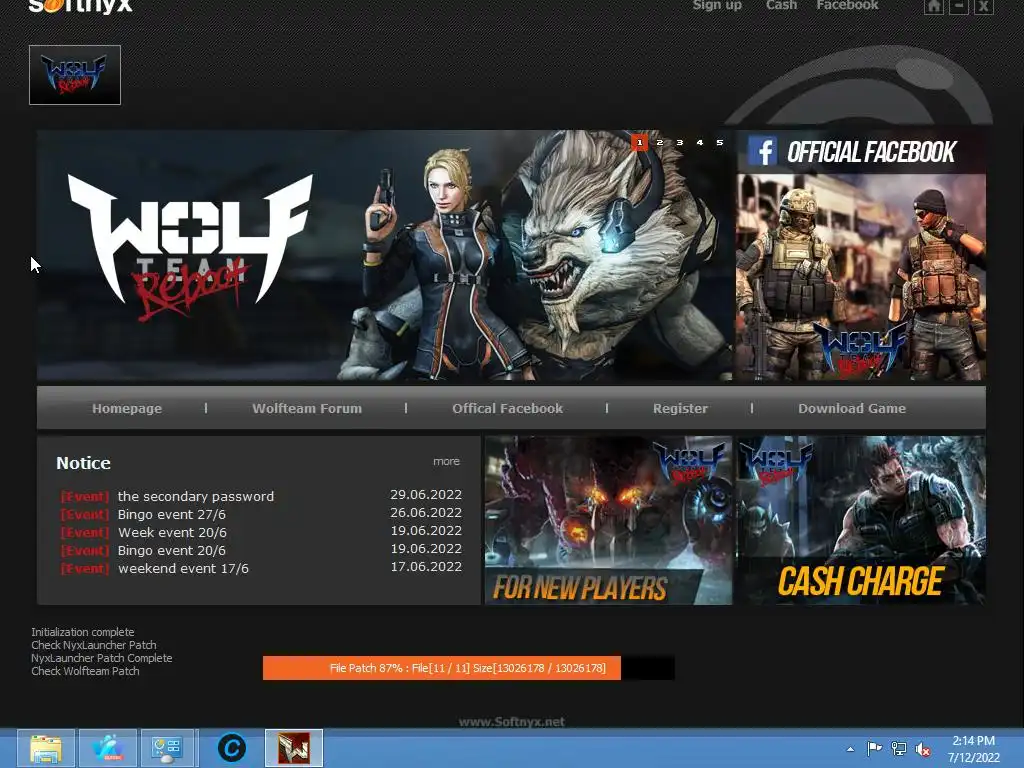Click the muted volume tray icon
The image size is (1024, 768).
[x=923, y=749]
